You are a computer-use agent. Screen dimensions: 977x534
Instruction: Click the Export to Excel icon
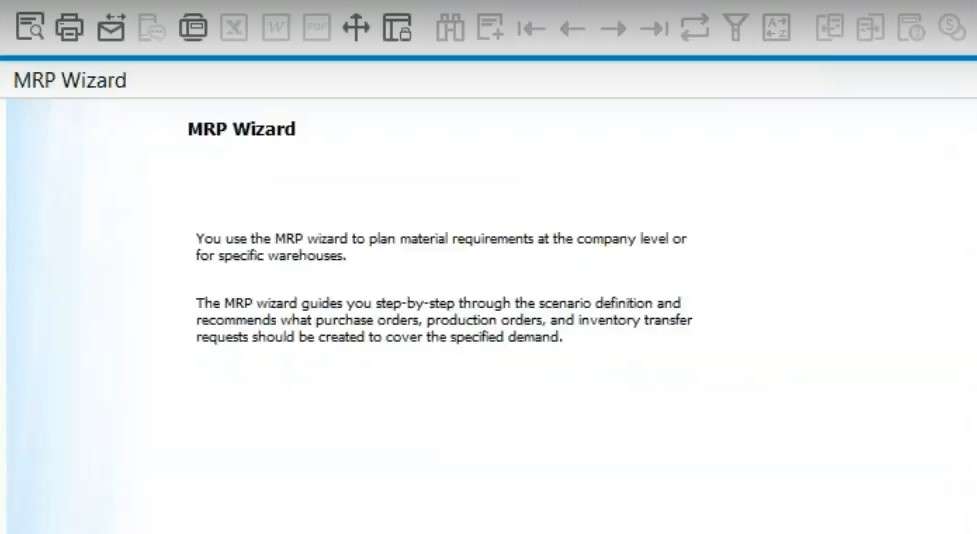(234, 27)
